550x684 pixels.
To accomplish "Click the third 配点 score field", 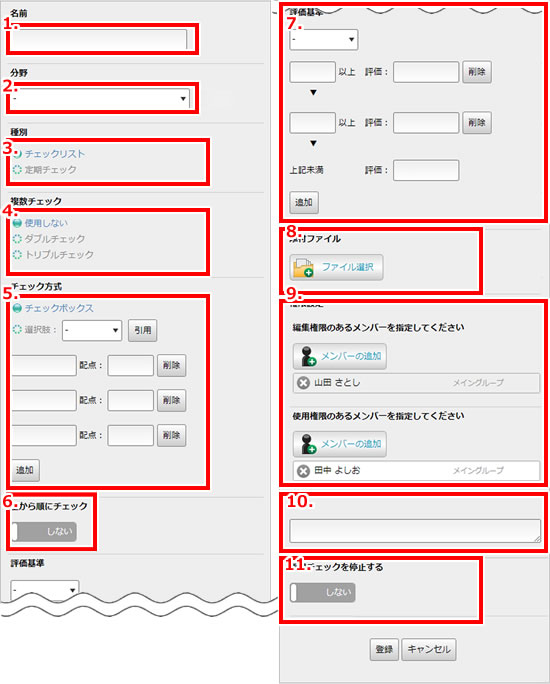I will [x=131, y=435].
